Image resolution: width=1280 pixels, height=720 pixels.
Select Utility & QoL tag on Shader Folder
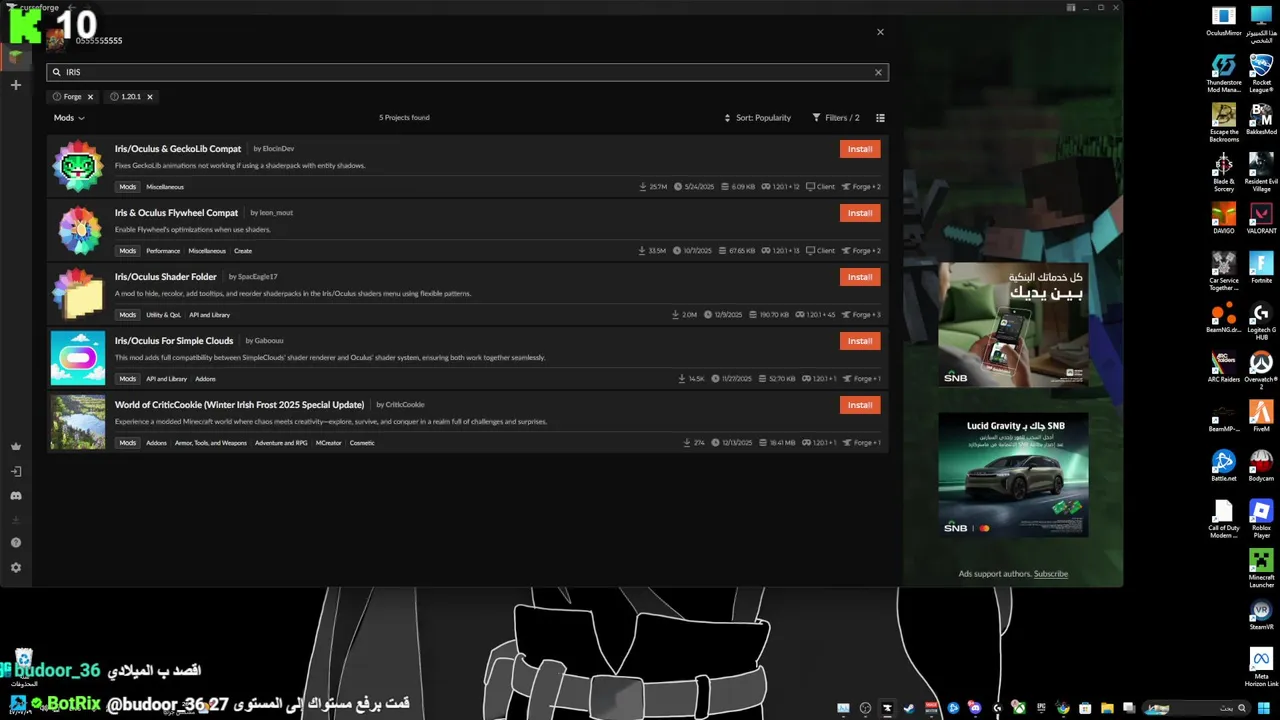coord(164,315)
